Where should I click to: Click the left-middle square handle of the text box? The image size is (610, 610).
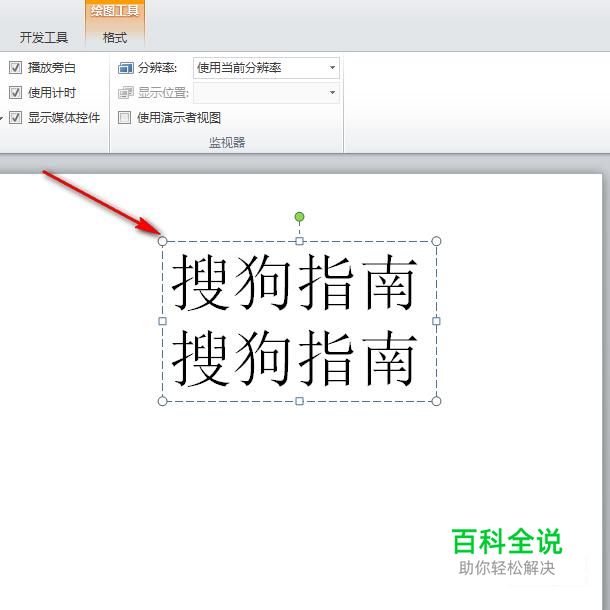click(163, 321)
